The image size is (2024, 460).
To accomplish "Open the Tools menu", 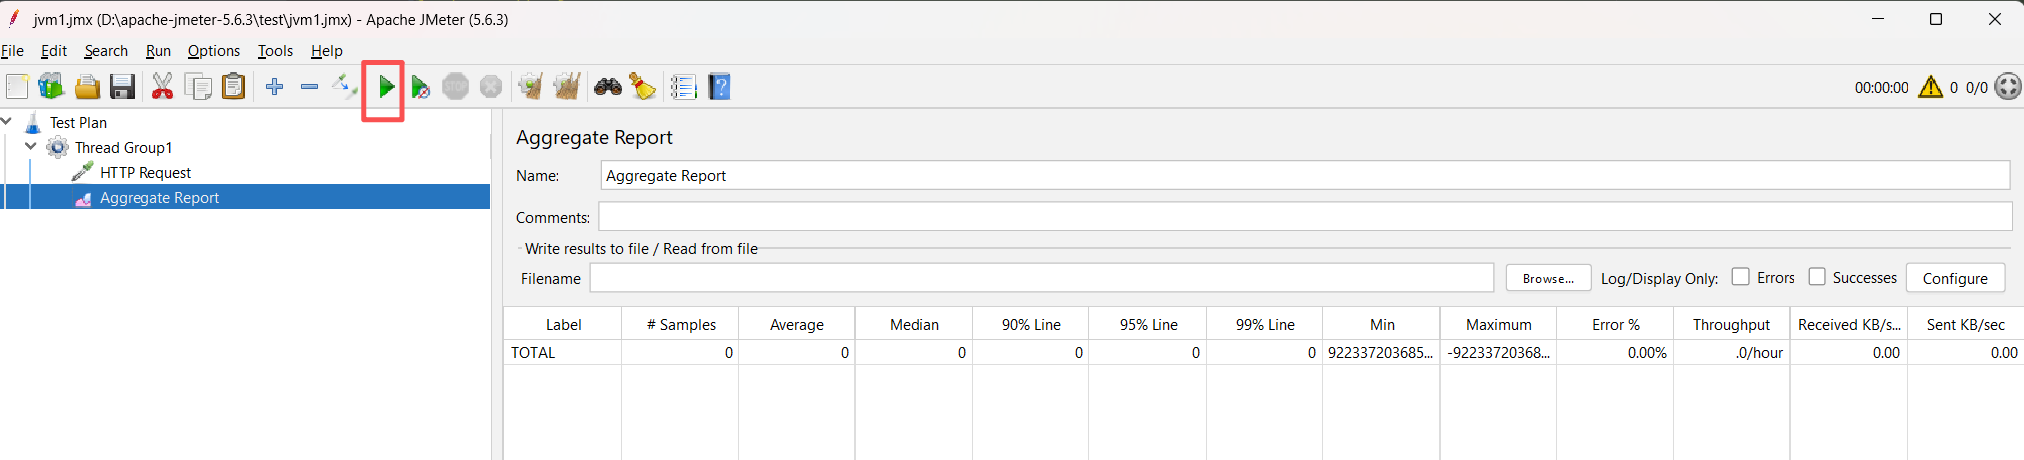I will point(275,51).
